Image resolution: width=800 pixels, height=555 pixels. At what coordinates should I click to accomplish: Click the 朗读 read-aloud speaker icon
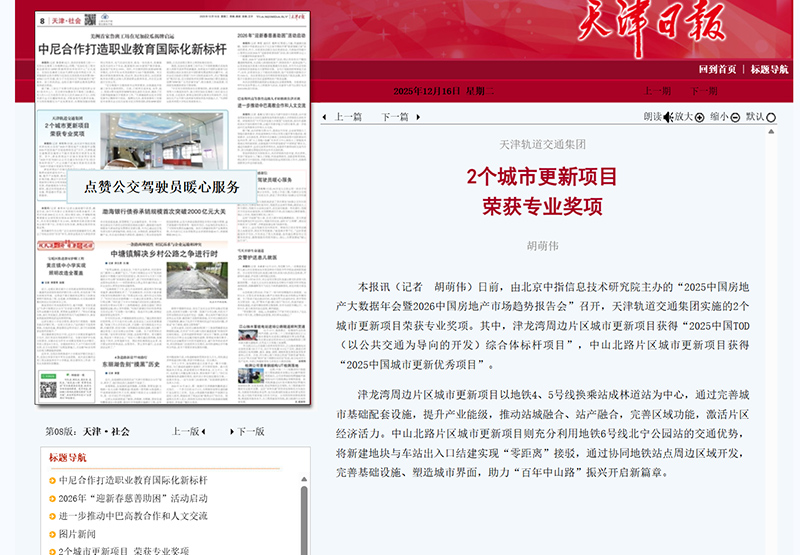[x=667, y=117]
